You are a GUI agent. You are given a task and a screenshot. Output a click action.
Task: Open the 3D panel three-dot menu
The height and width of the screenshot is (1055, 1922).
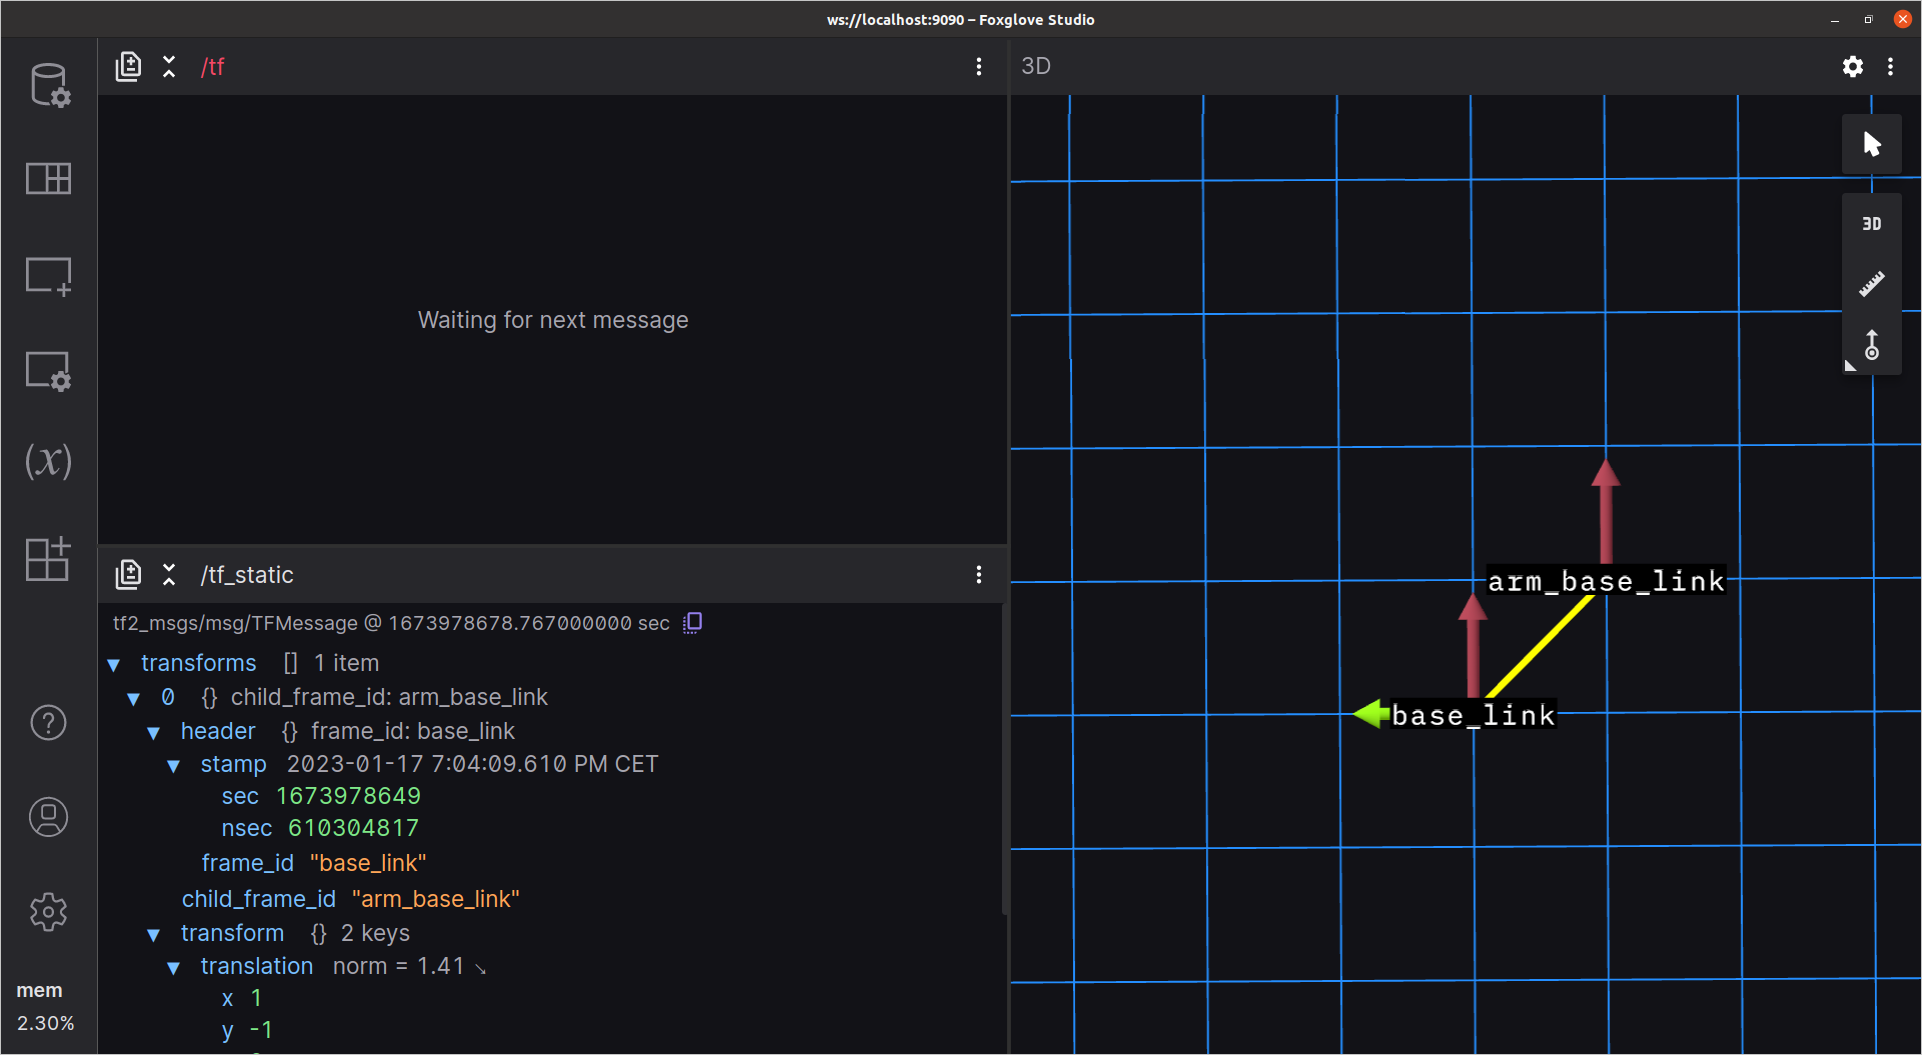tap(1890, 66)
